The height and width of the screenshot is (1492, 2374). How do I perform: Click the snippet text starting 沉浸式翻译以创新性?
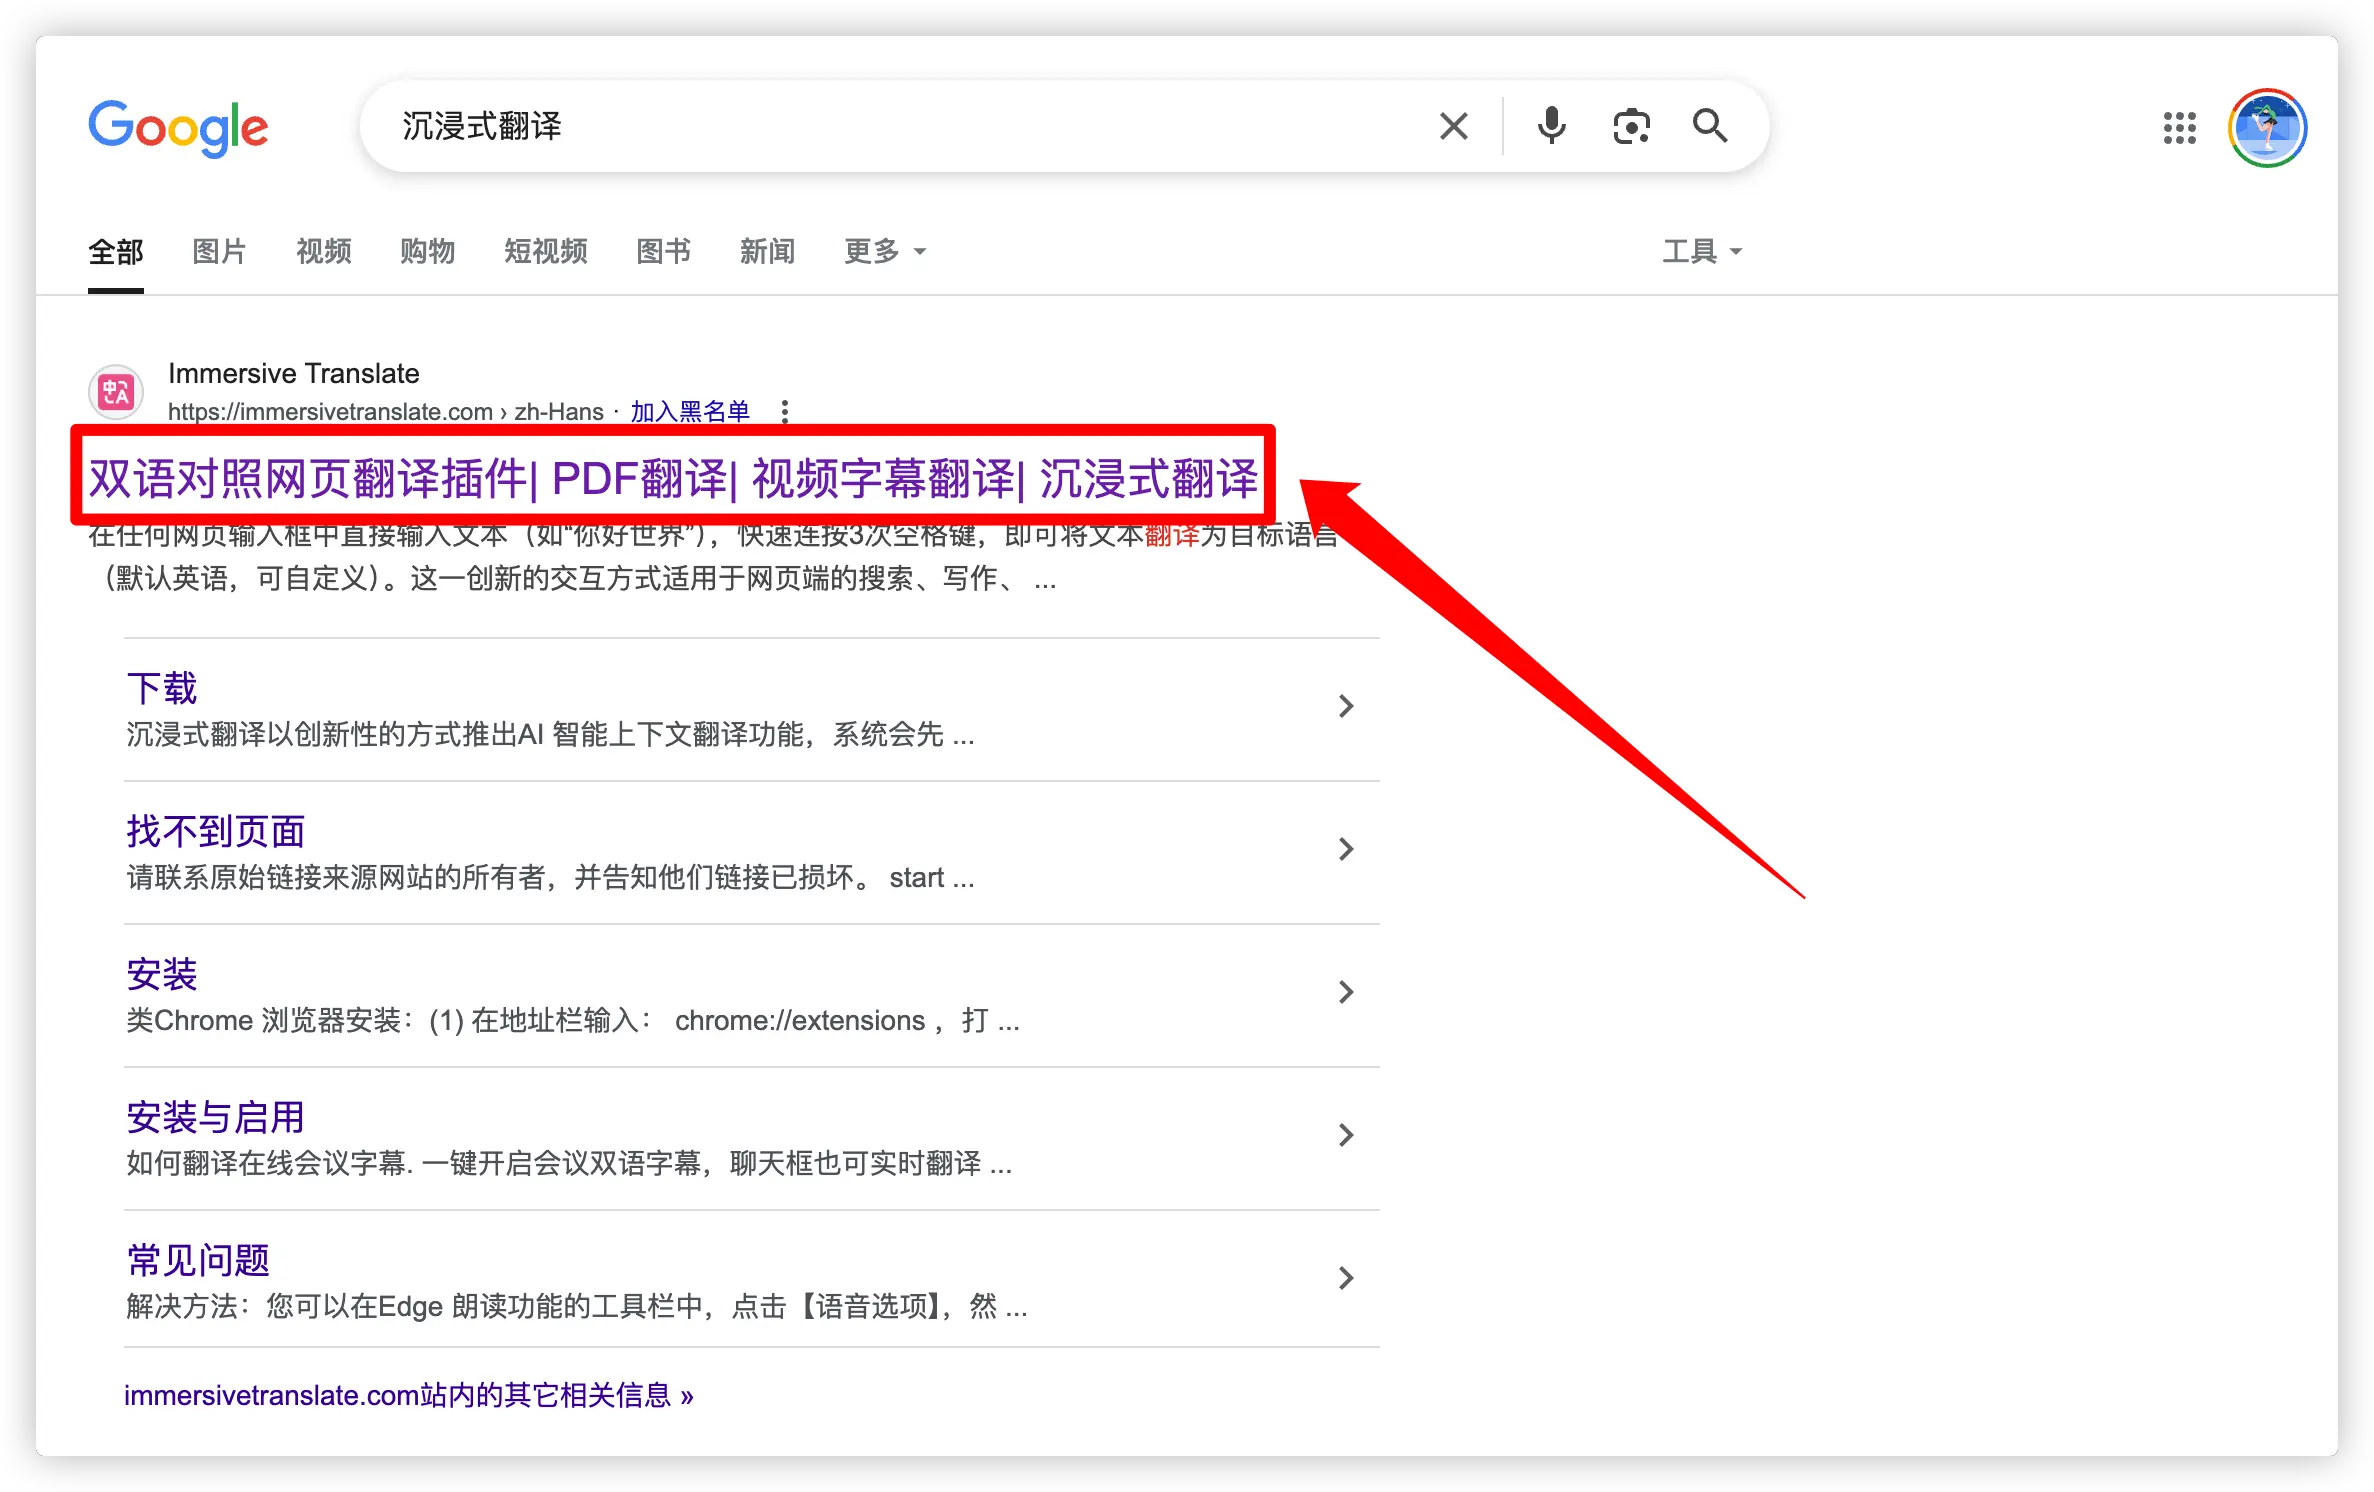tap(550, 735)
